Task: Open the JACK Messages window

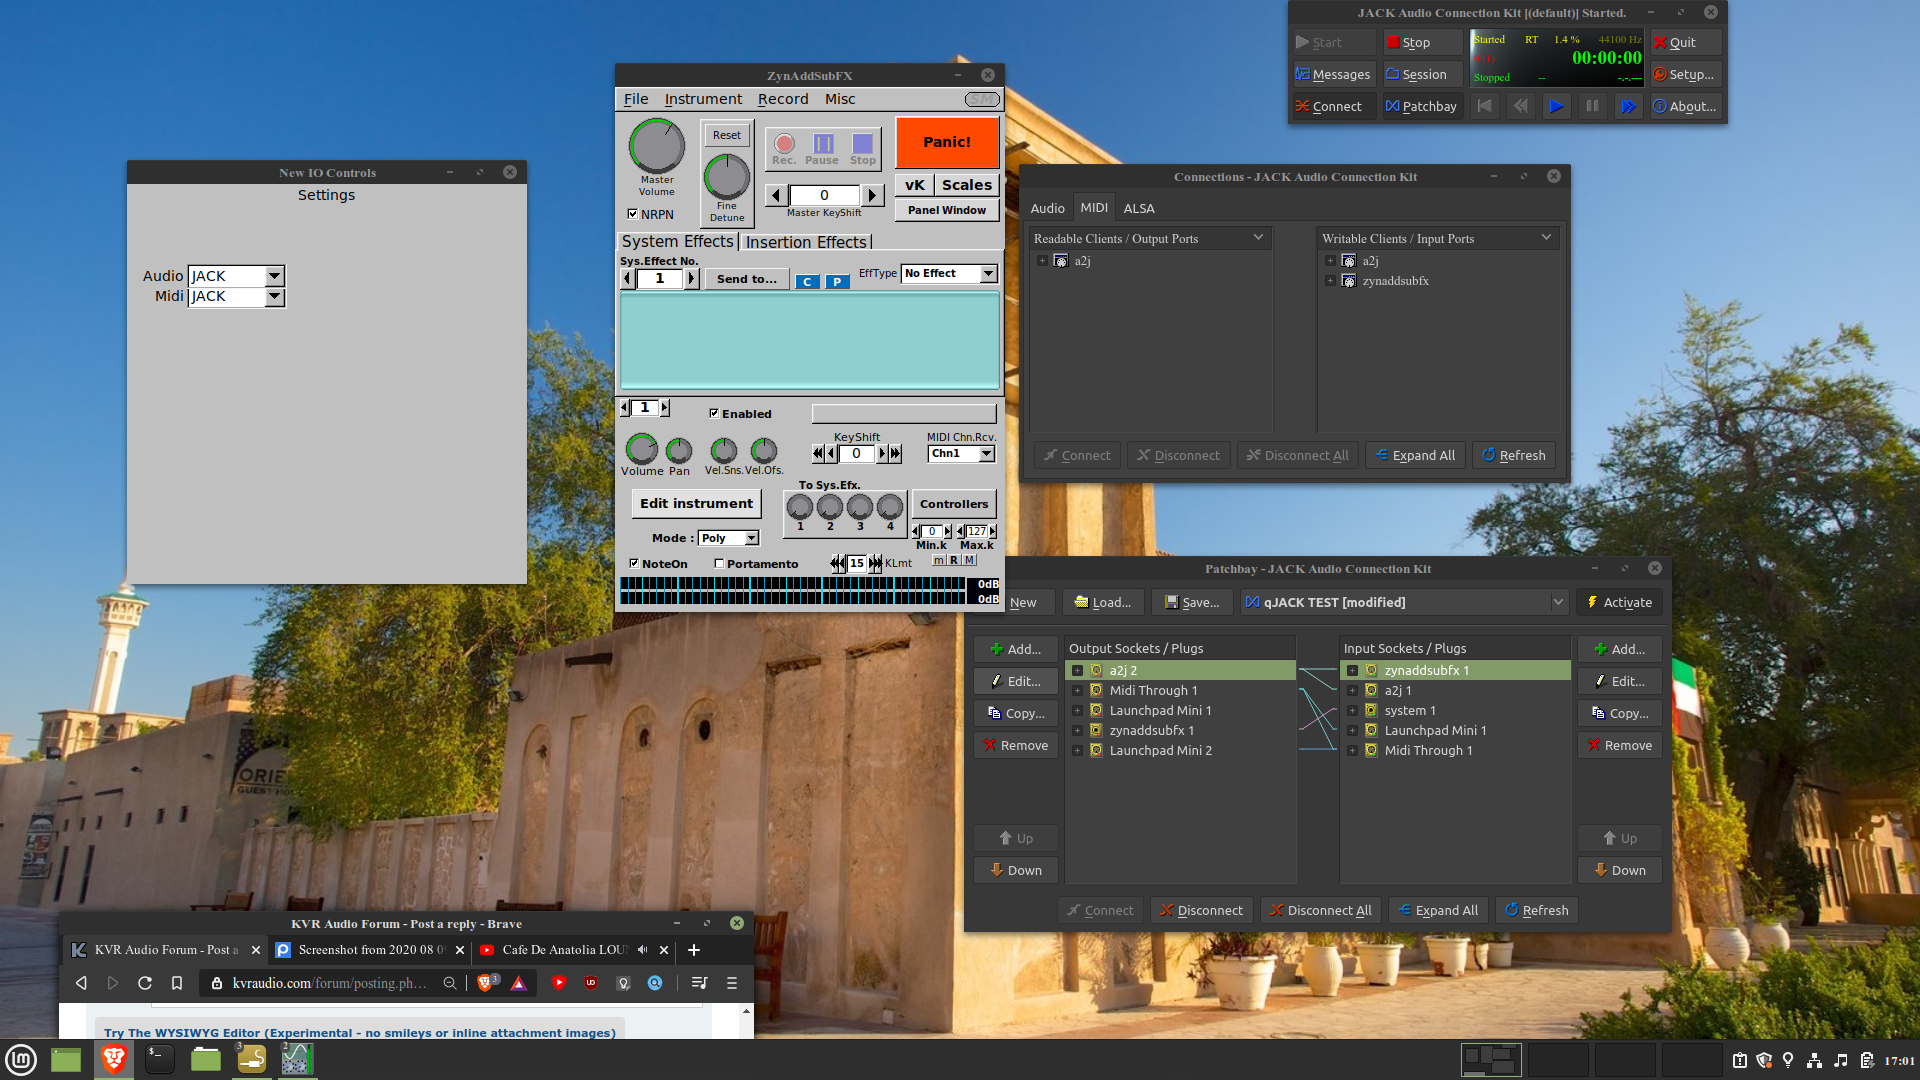Action: coord(1333,74)
